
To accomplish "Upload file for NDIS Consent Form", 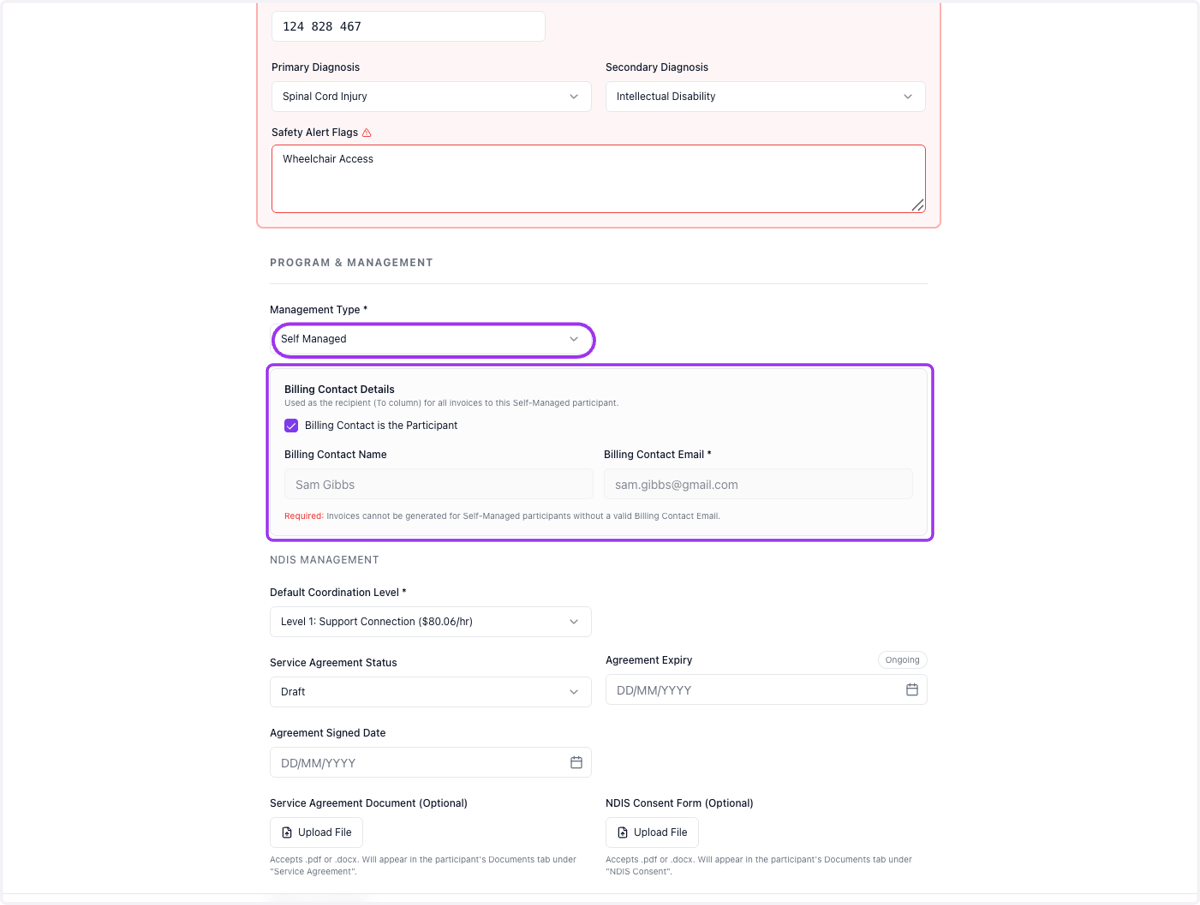I will click(x=652, y=832).
